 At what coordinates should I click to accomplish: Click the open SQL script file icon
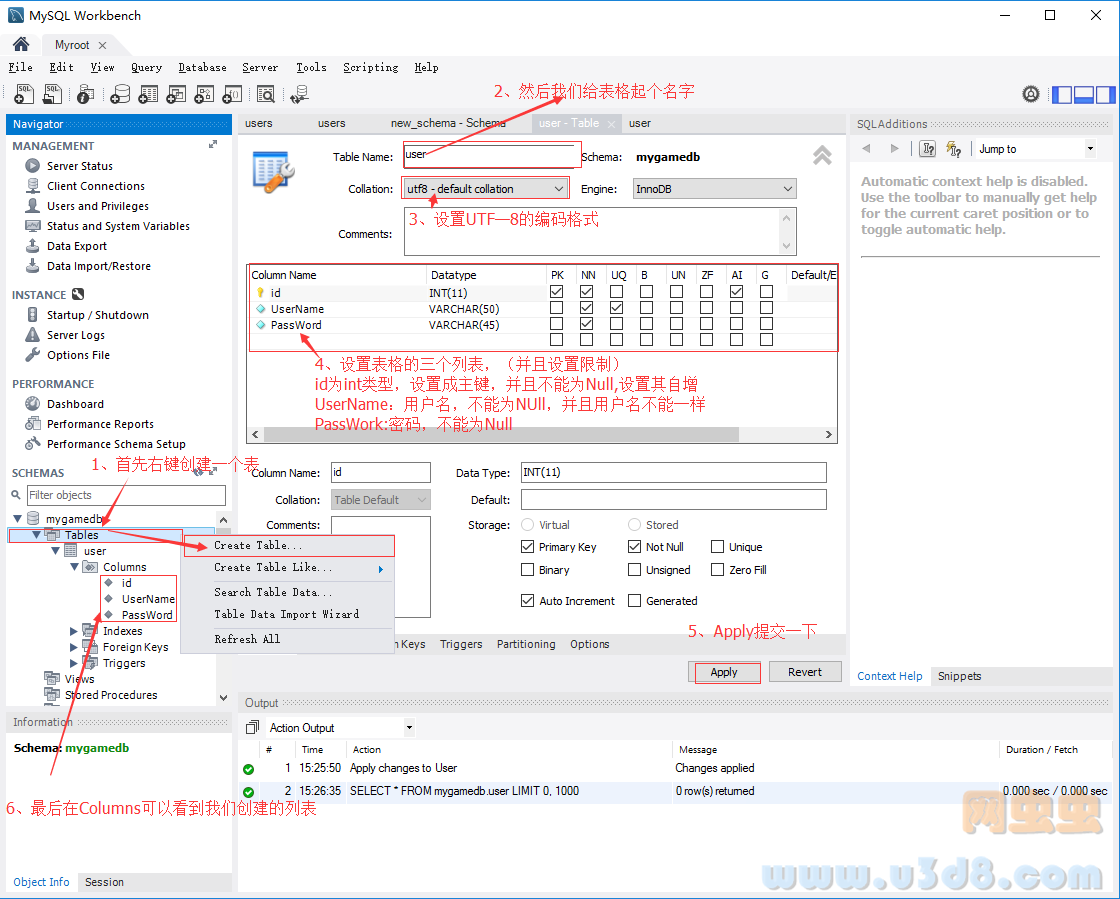(x=52, y=94)
